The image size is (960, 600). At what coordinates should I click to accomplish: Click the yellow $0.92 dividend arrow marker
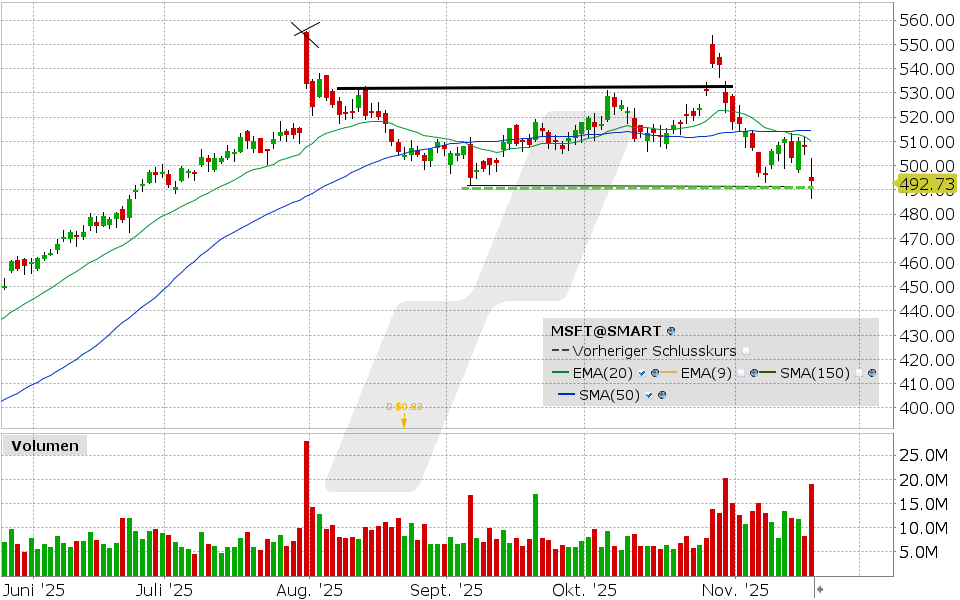404,420
